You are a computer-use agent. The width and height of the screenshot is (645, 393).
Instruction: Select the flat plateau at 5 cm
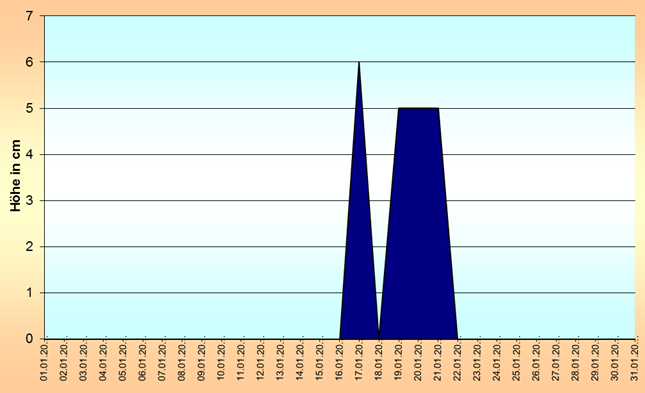point(418,108)
